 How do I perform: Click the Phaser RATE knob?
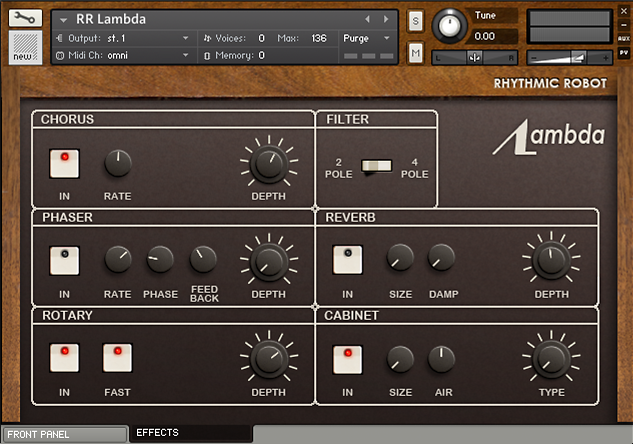118,260
